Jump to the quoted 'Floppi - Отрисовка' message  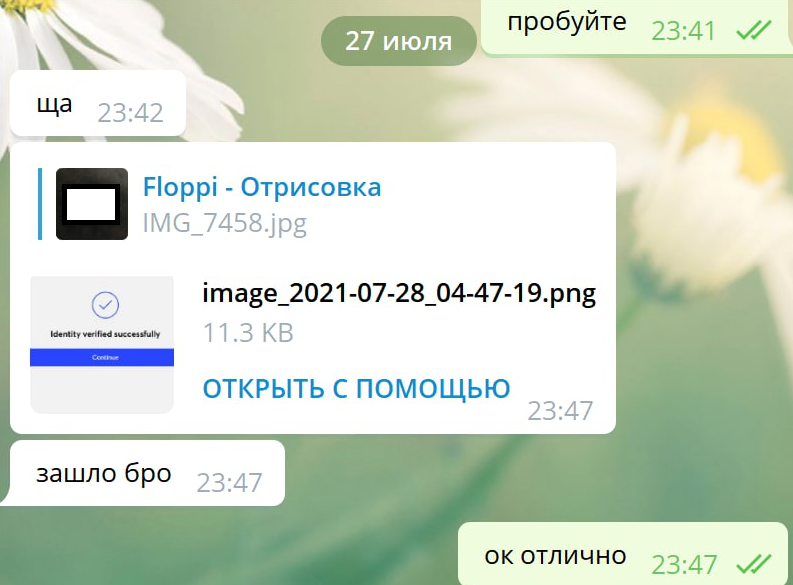[262, 187]
